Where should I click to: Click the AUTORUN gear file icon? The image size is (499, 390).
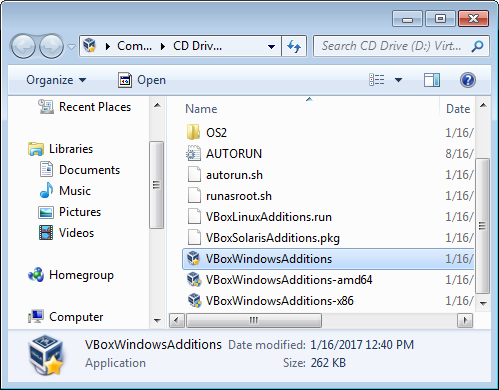click(x=193, y=154)
